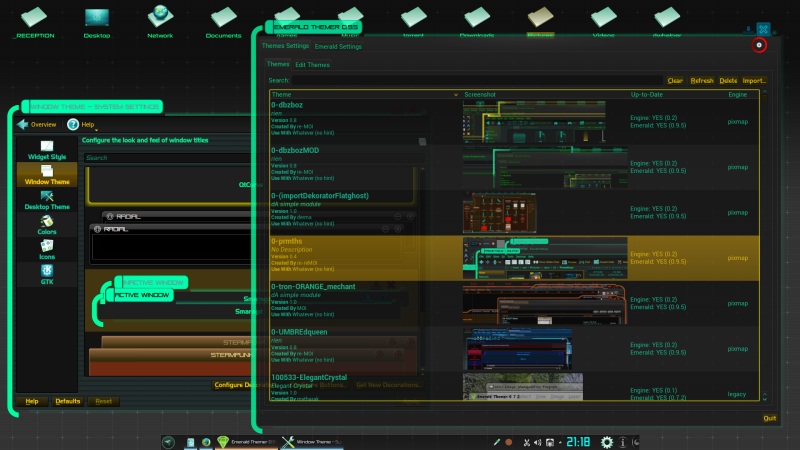Click the 0-tron-ORANGE_mechant screenshot thumbnail
This screenshot has width=800, height=450.
tap(545, 304)
